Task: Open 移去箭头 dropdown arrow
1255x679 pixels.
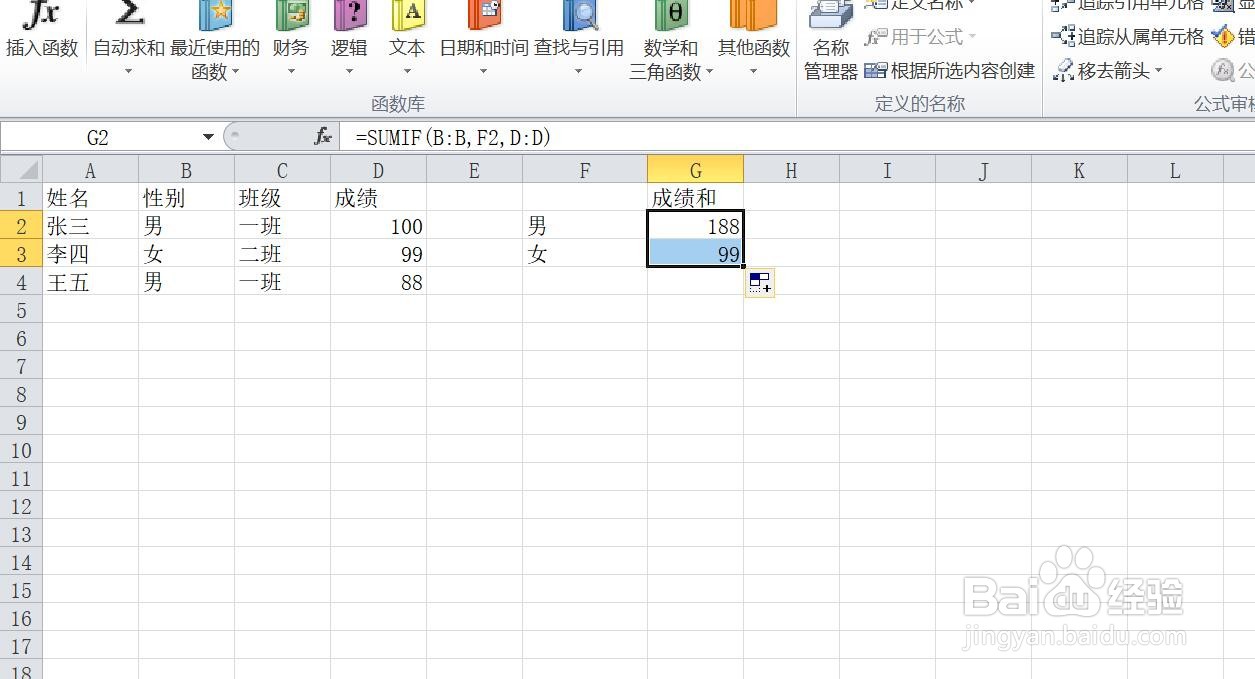Action: tap(1159, 71)
